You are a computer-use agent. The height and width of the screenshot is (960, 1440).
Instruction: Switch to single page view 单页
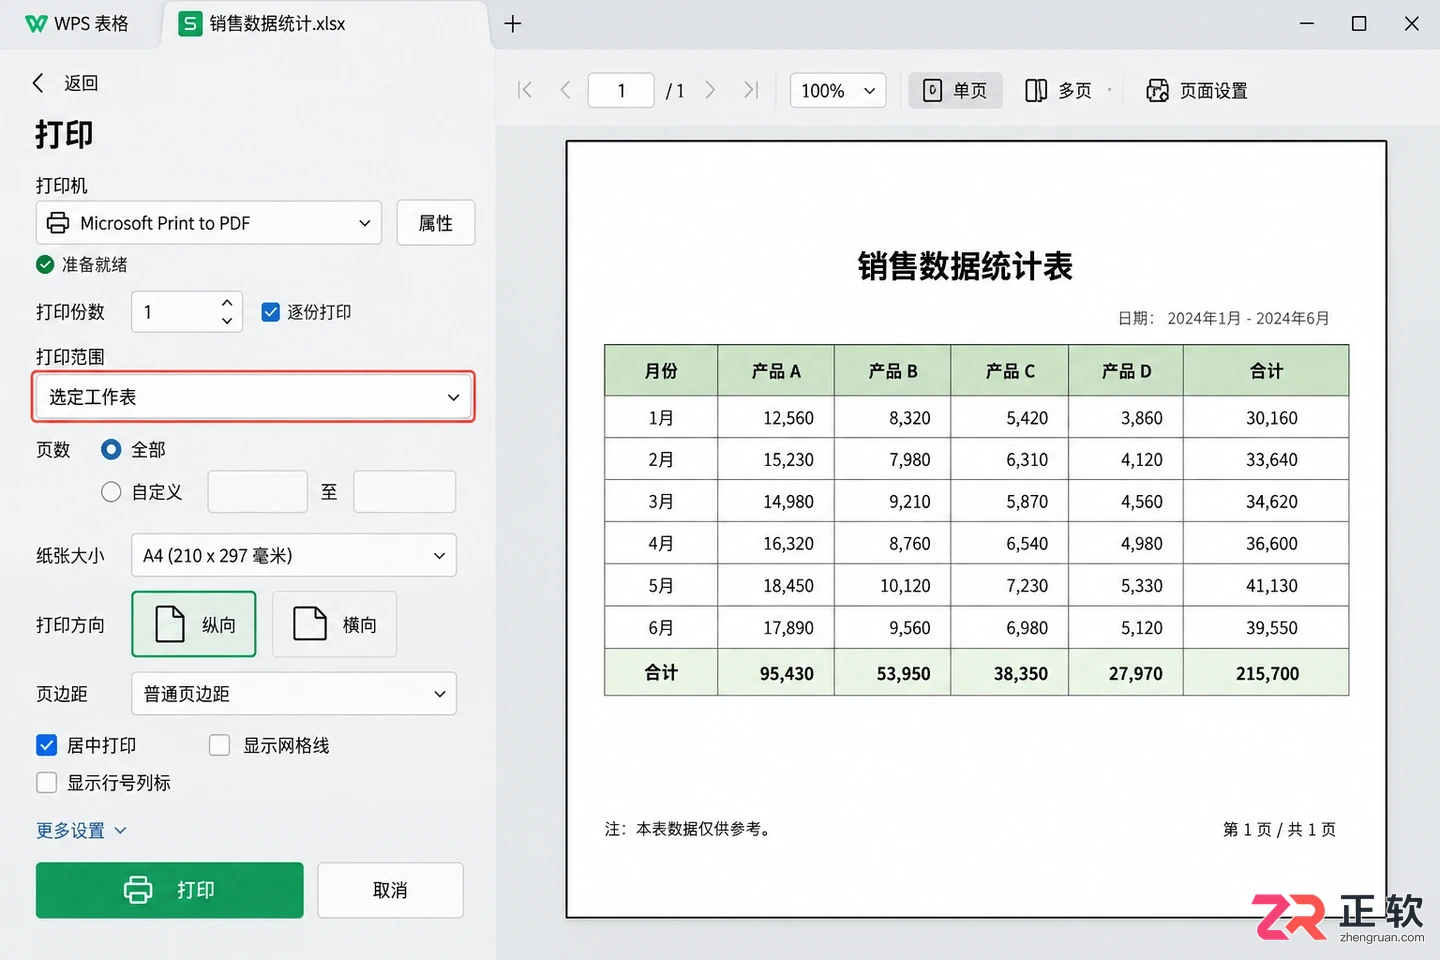coord(955,91)
